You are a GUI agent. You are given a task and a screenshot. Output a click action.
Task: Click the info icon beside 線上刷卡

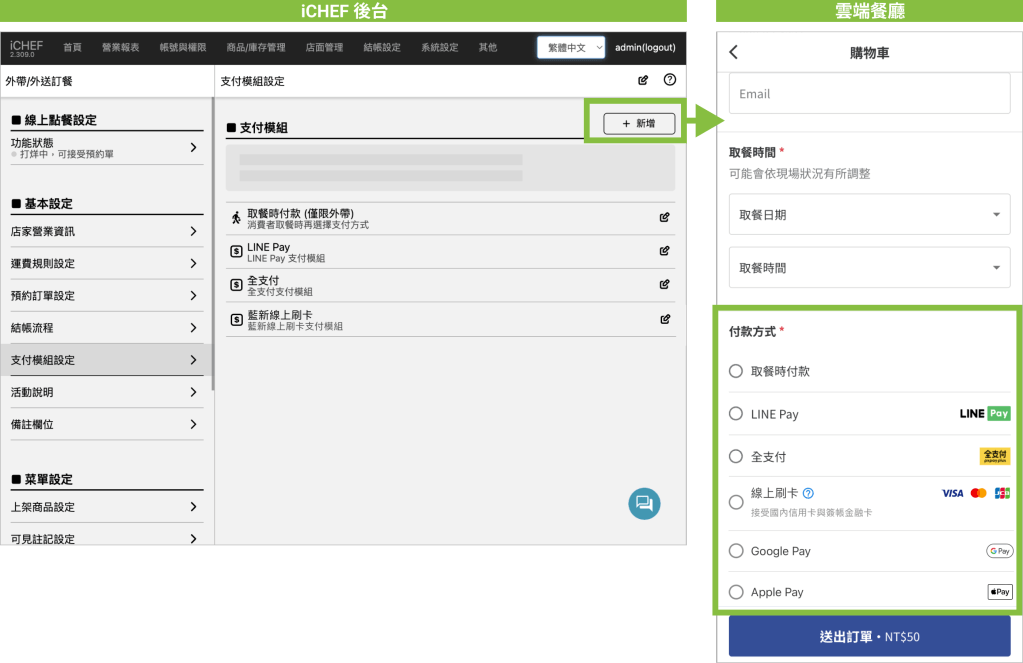pos(808,493)
